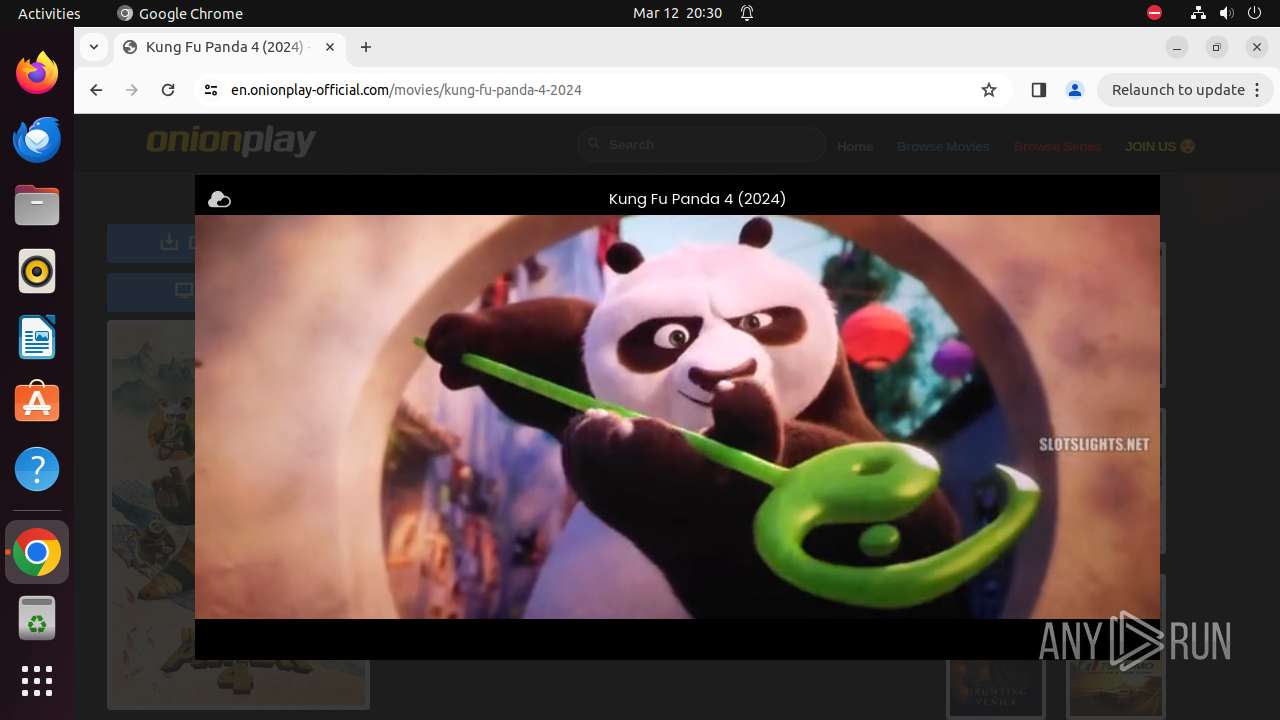The height and width of the screenshot is (720, 1280).
Task: Click the JOIN US link
Action: pos(1159,146)
